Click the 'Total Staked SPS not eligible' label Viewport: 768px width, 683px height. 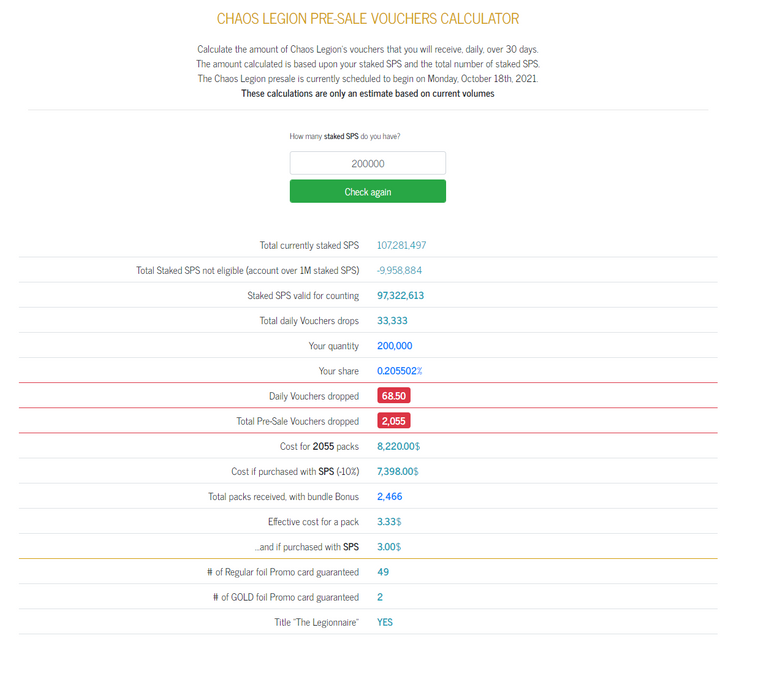[x=247, y=270]
